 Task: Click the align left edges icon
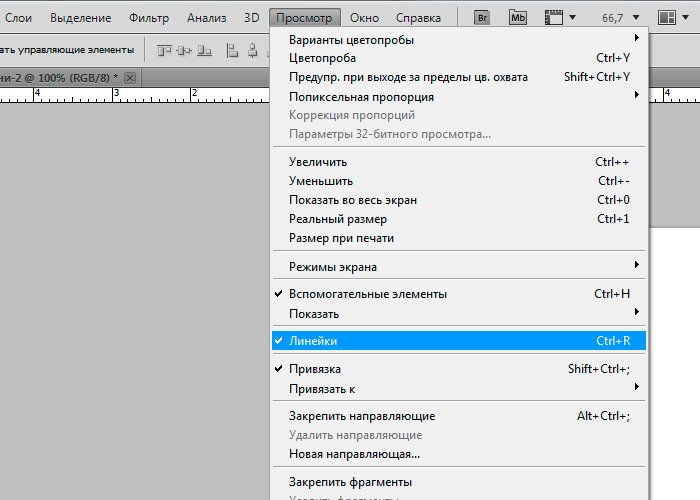[x=233, y=50]
